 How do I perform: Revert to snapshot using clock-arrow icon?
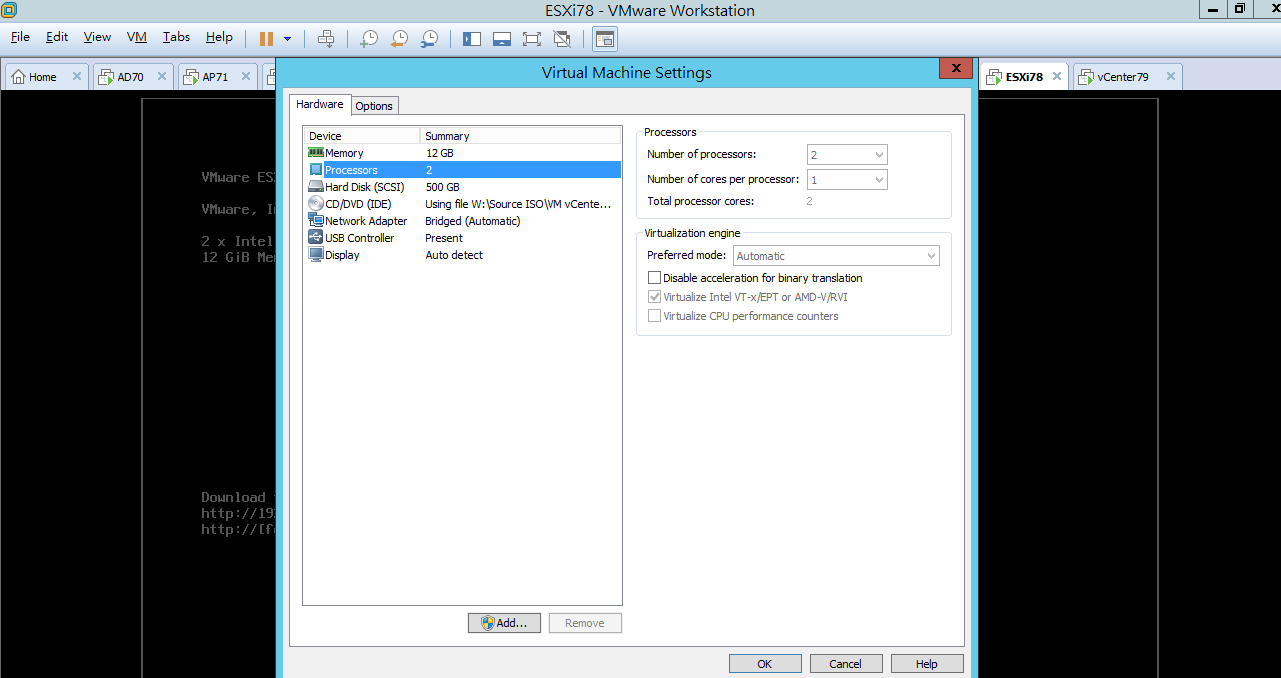click(x=399, y=38)
